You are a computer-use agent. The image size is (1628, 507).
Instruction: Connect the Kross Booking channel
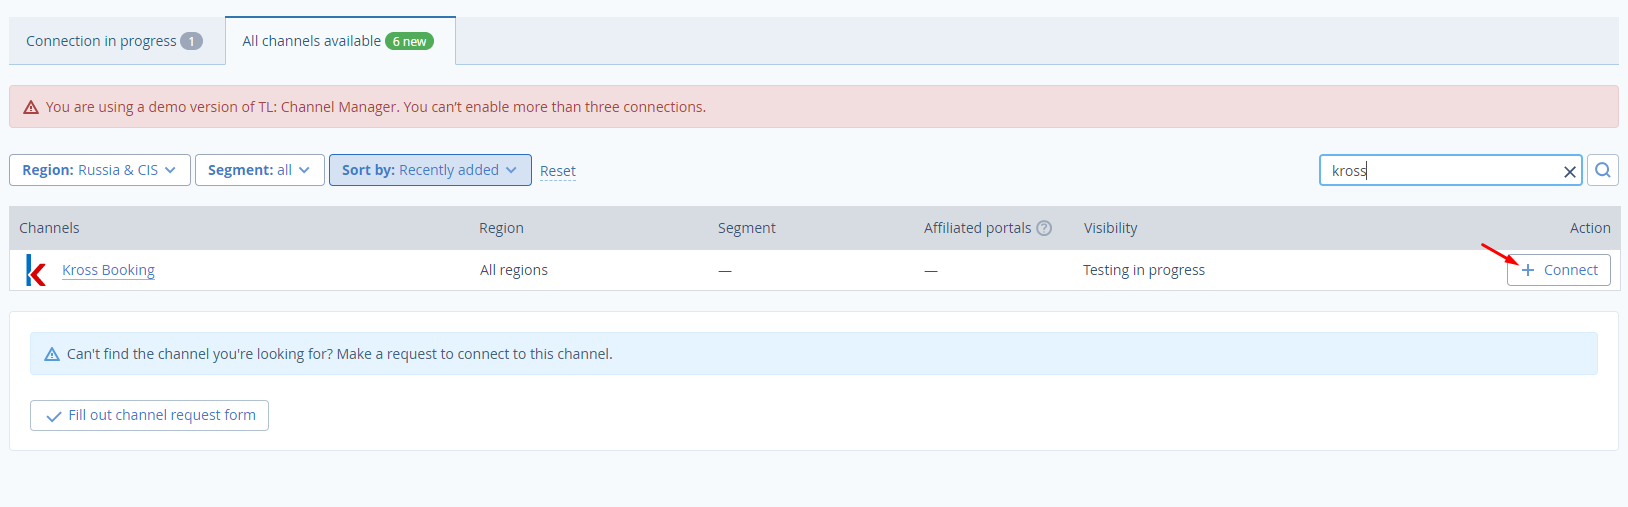(1559, 270)
